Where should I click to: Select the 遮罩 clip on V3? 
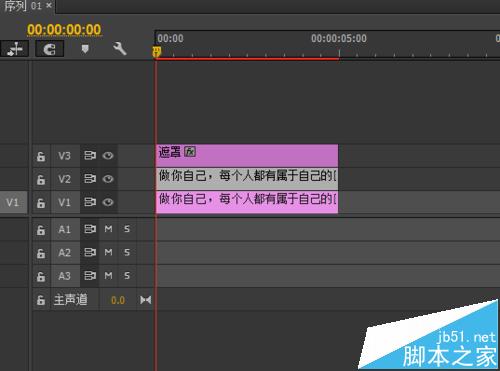coord(247,156)
